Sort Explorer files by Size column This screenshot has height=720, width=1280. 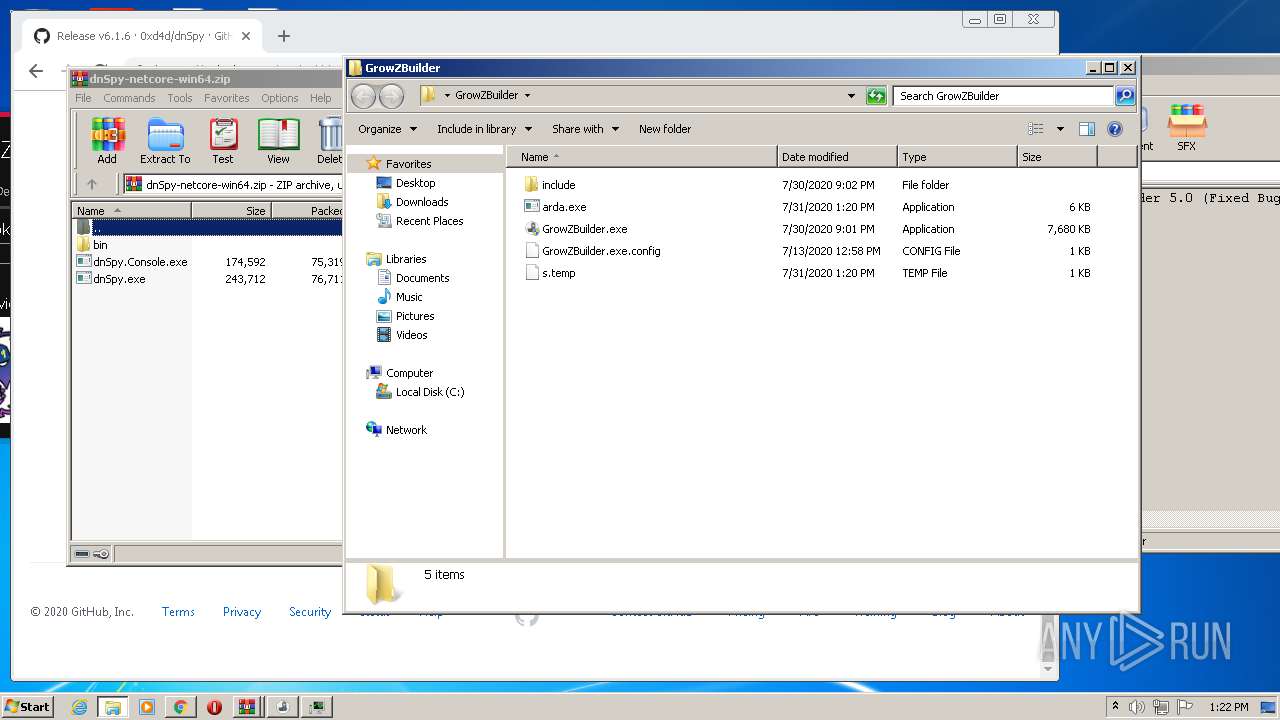(x=1057, y=157)
